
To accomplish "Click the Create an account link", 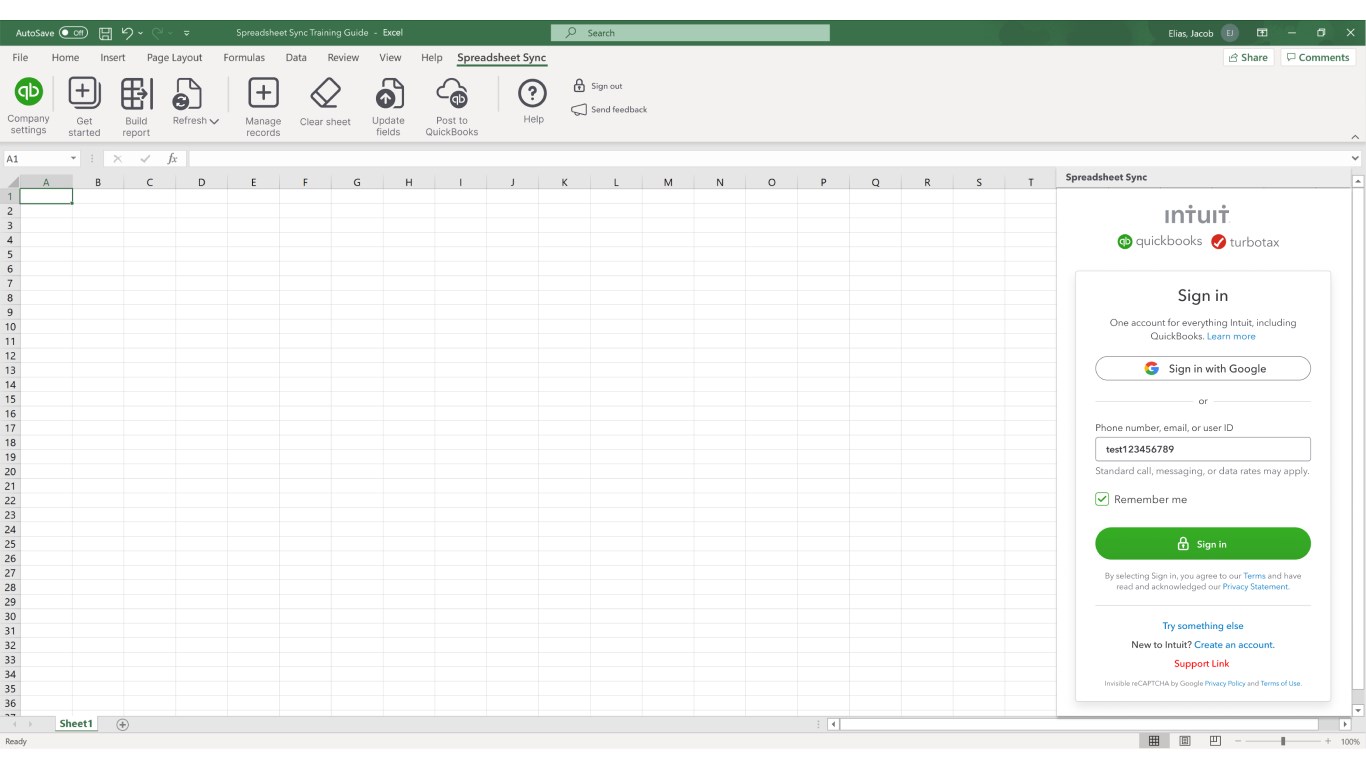I will [x=1234, y=645].
